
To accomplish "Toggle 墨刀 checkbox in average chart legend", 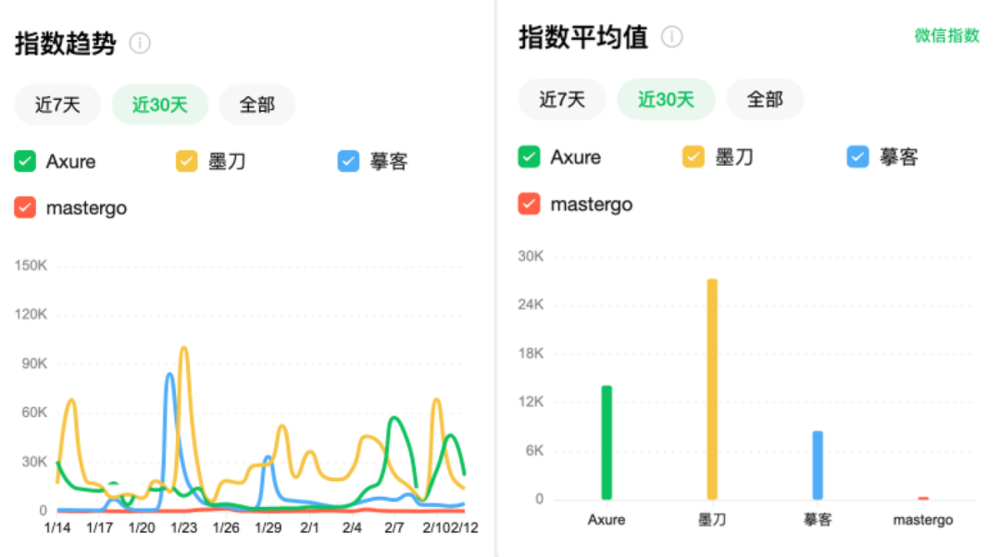I will 693,157.
